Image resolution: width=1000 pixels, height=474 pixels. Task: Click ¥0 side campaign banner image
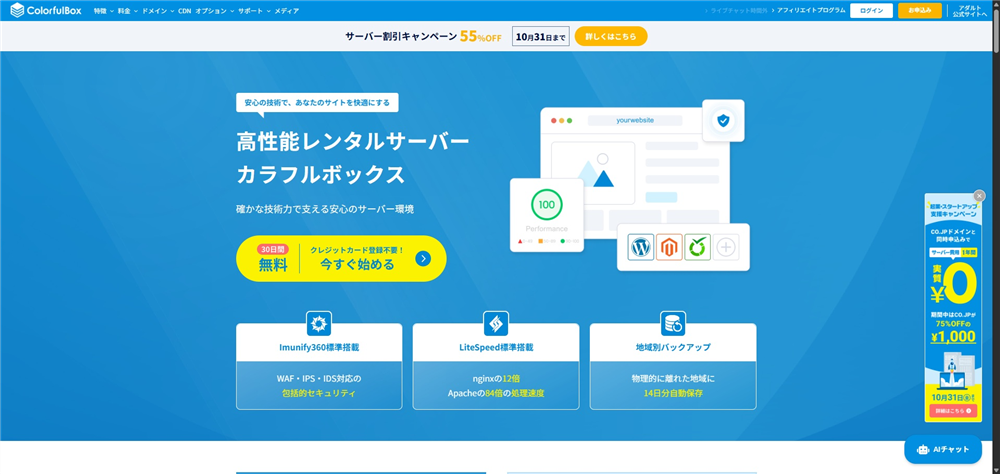point(953,307)
